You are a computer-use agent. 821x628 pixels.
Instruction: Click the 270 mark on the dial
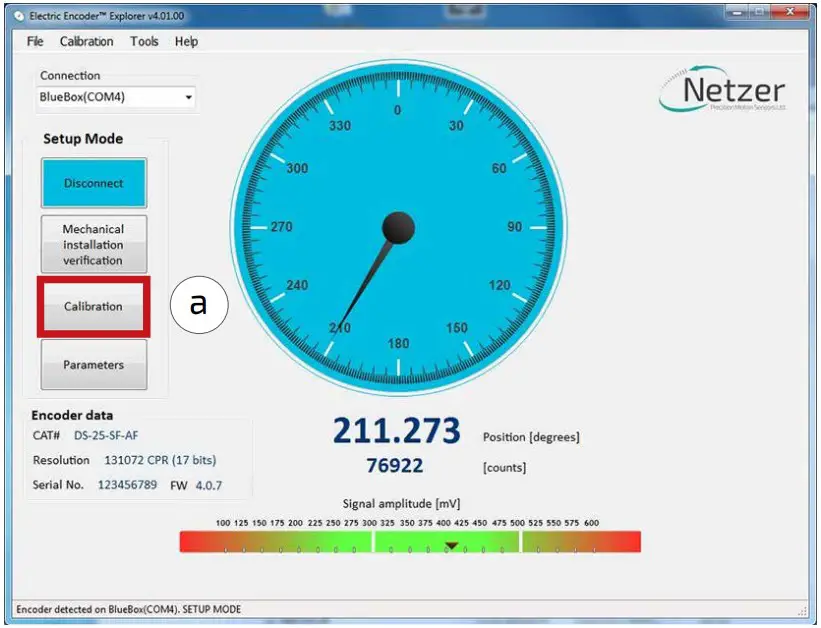[x=282, y=227]
